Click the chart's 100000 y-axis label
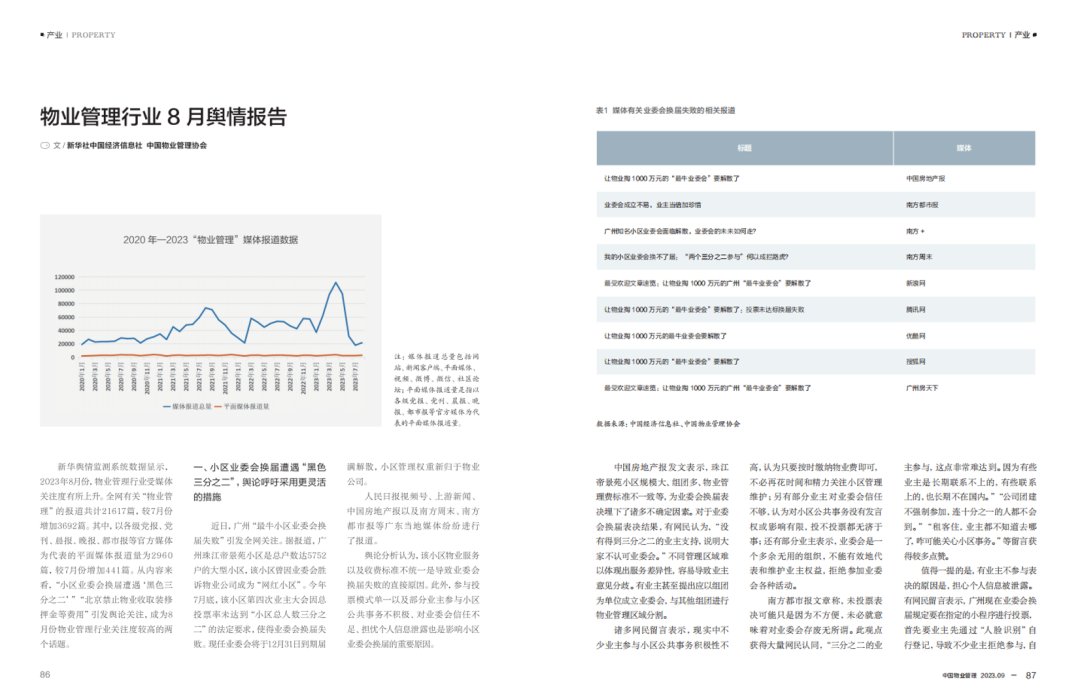 point(64,290)
